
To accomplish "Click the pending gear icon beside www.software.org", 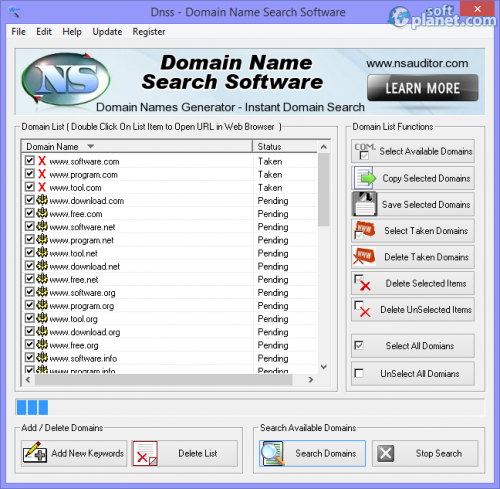I will 42,292.
